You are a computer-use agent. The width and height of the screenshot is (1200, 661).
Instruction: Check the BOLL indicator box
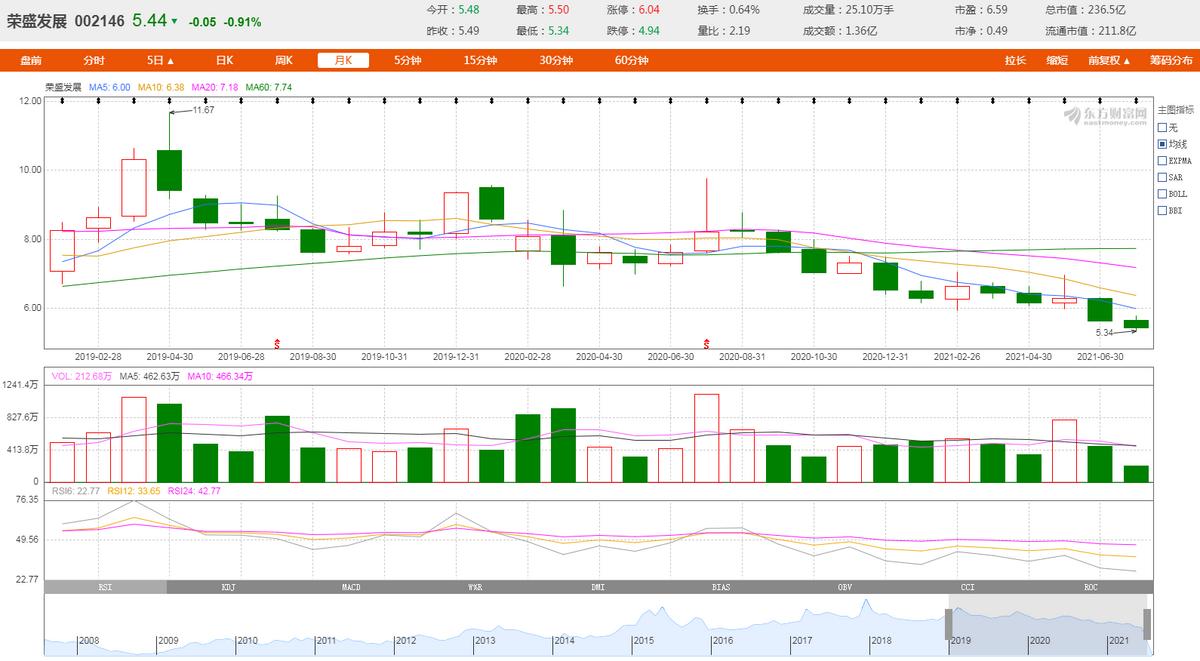[1162, 194]
